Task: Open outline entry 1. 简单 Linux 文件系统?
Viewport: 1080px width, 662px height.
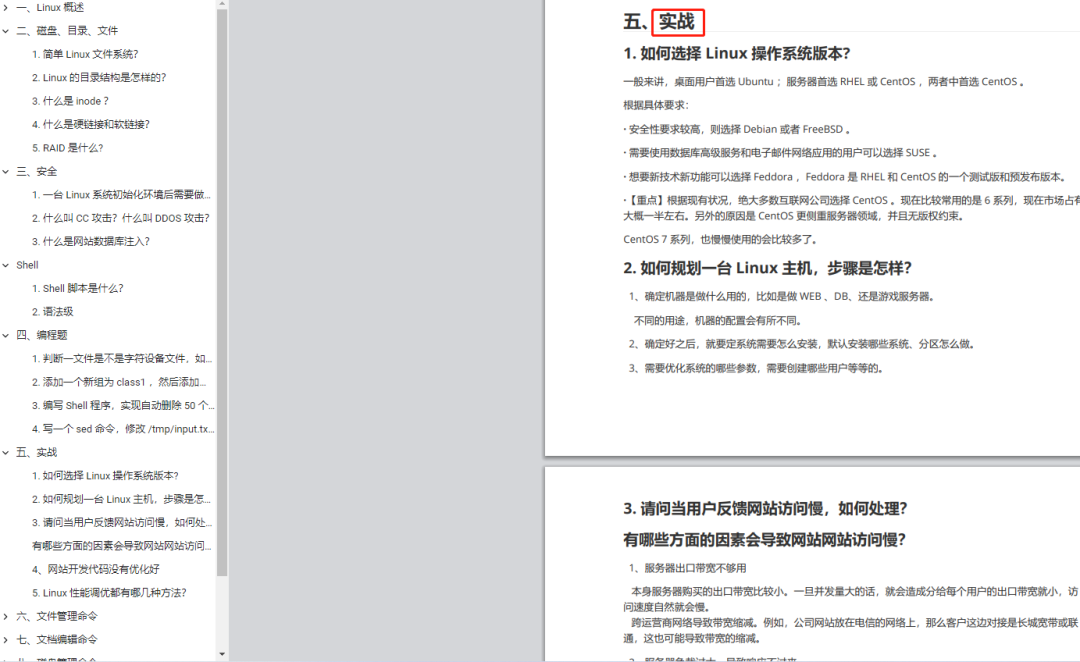Action: point(85,54)
